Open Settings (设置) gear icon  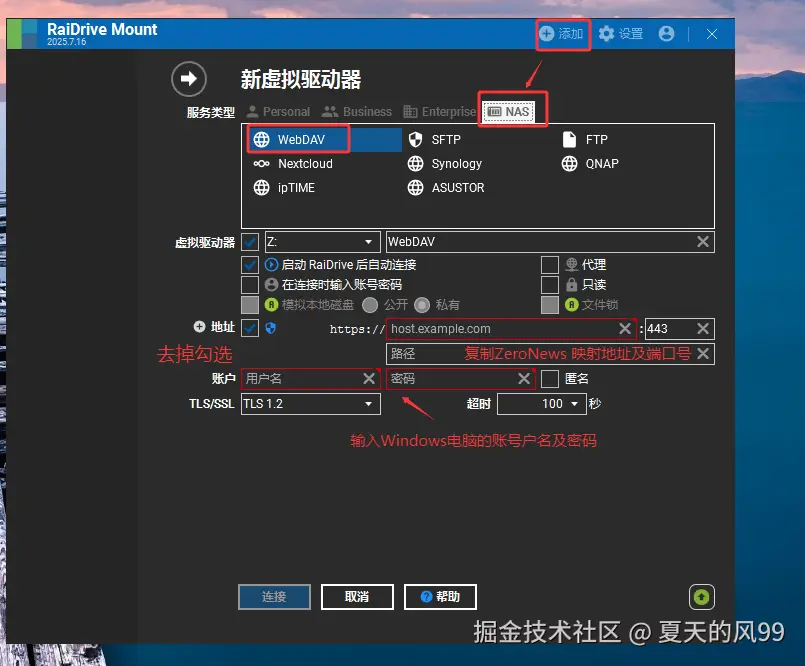point(606,34)
